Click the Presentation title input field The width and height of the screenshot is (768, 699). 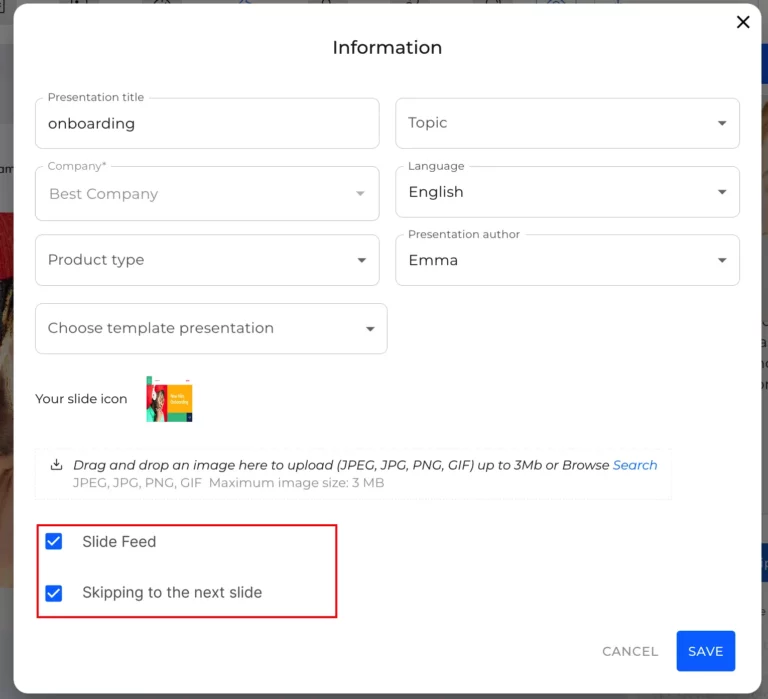[x=207, y=123]
